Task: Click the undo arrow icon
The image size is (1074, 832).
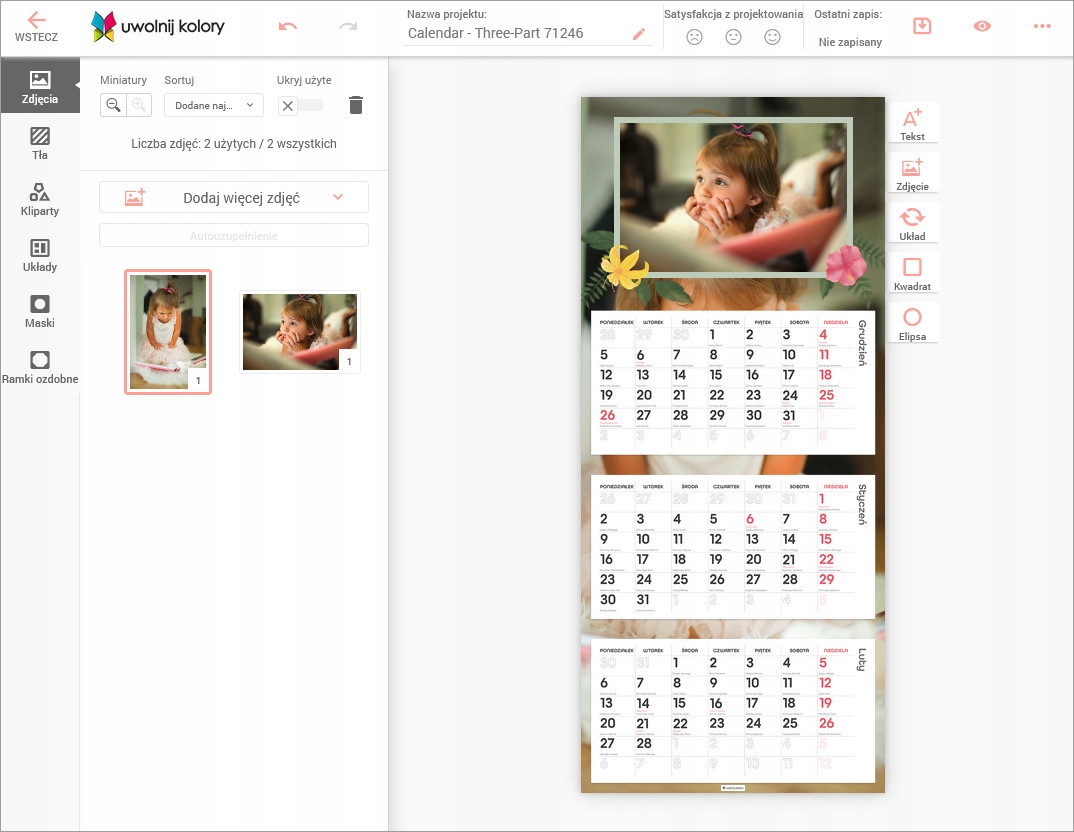Action: pos(288,26)
